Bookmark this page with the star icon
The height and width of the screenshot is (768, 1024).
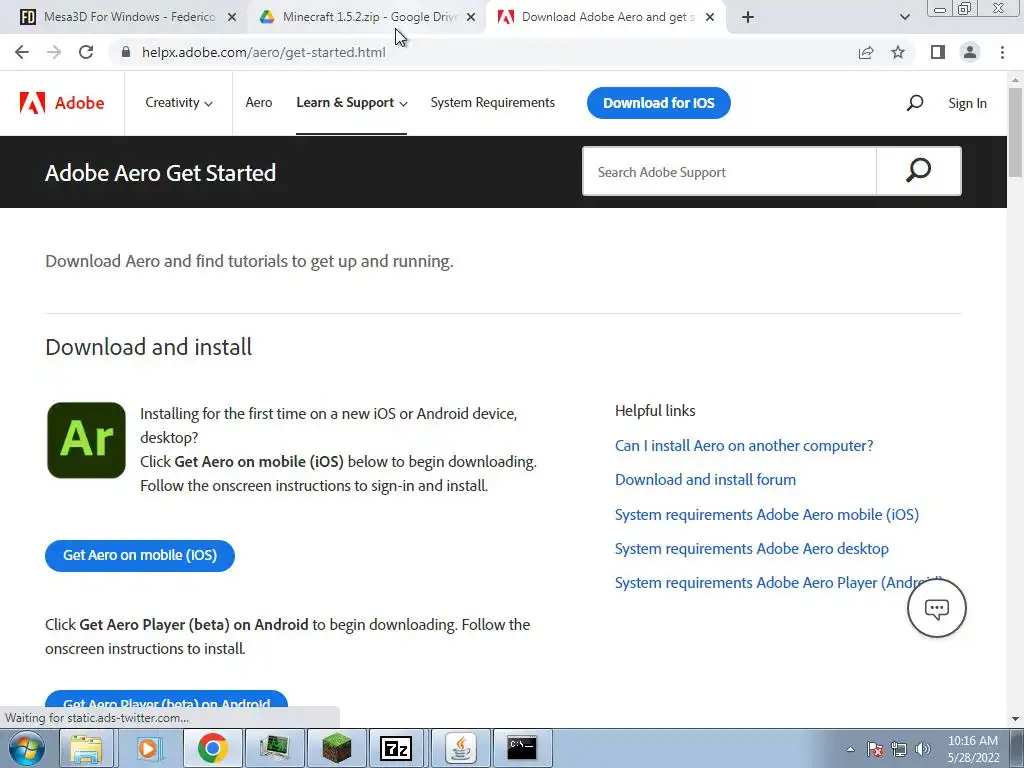898,52
